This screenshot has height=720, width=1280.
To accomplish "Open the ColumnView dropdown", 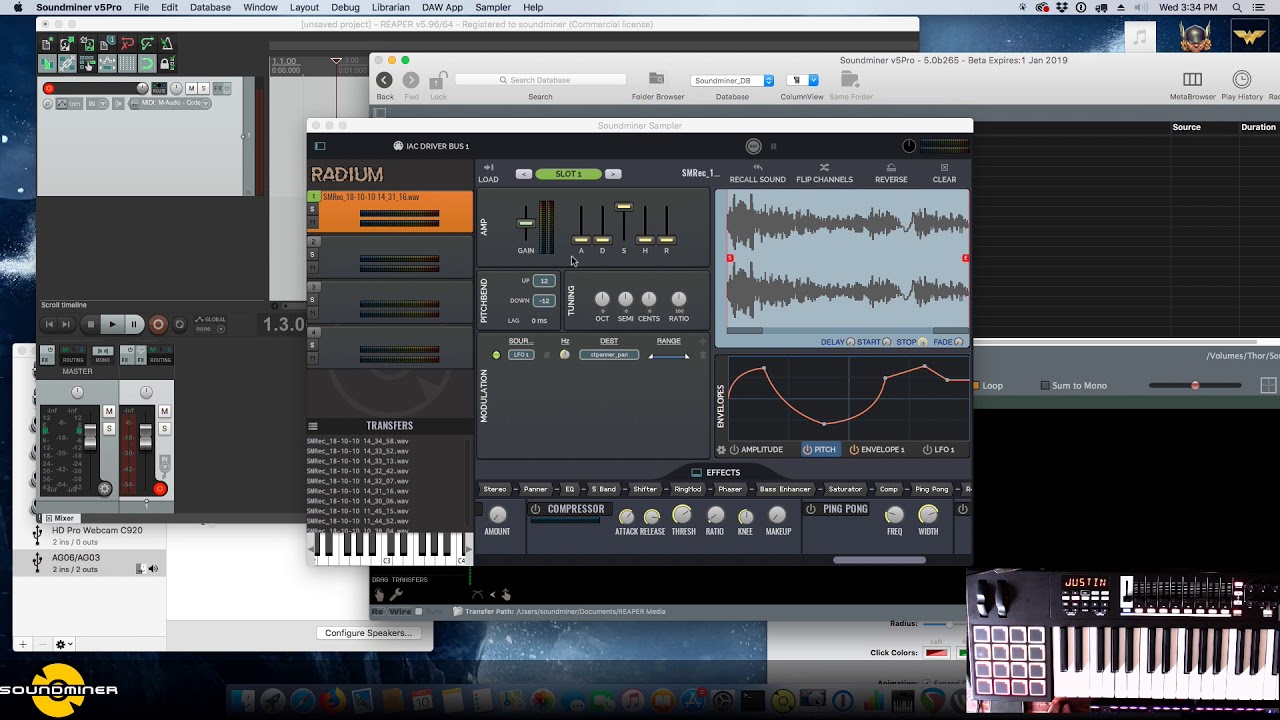I will [802, 80].
